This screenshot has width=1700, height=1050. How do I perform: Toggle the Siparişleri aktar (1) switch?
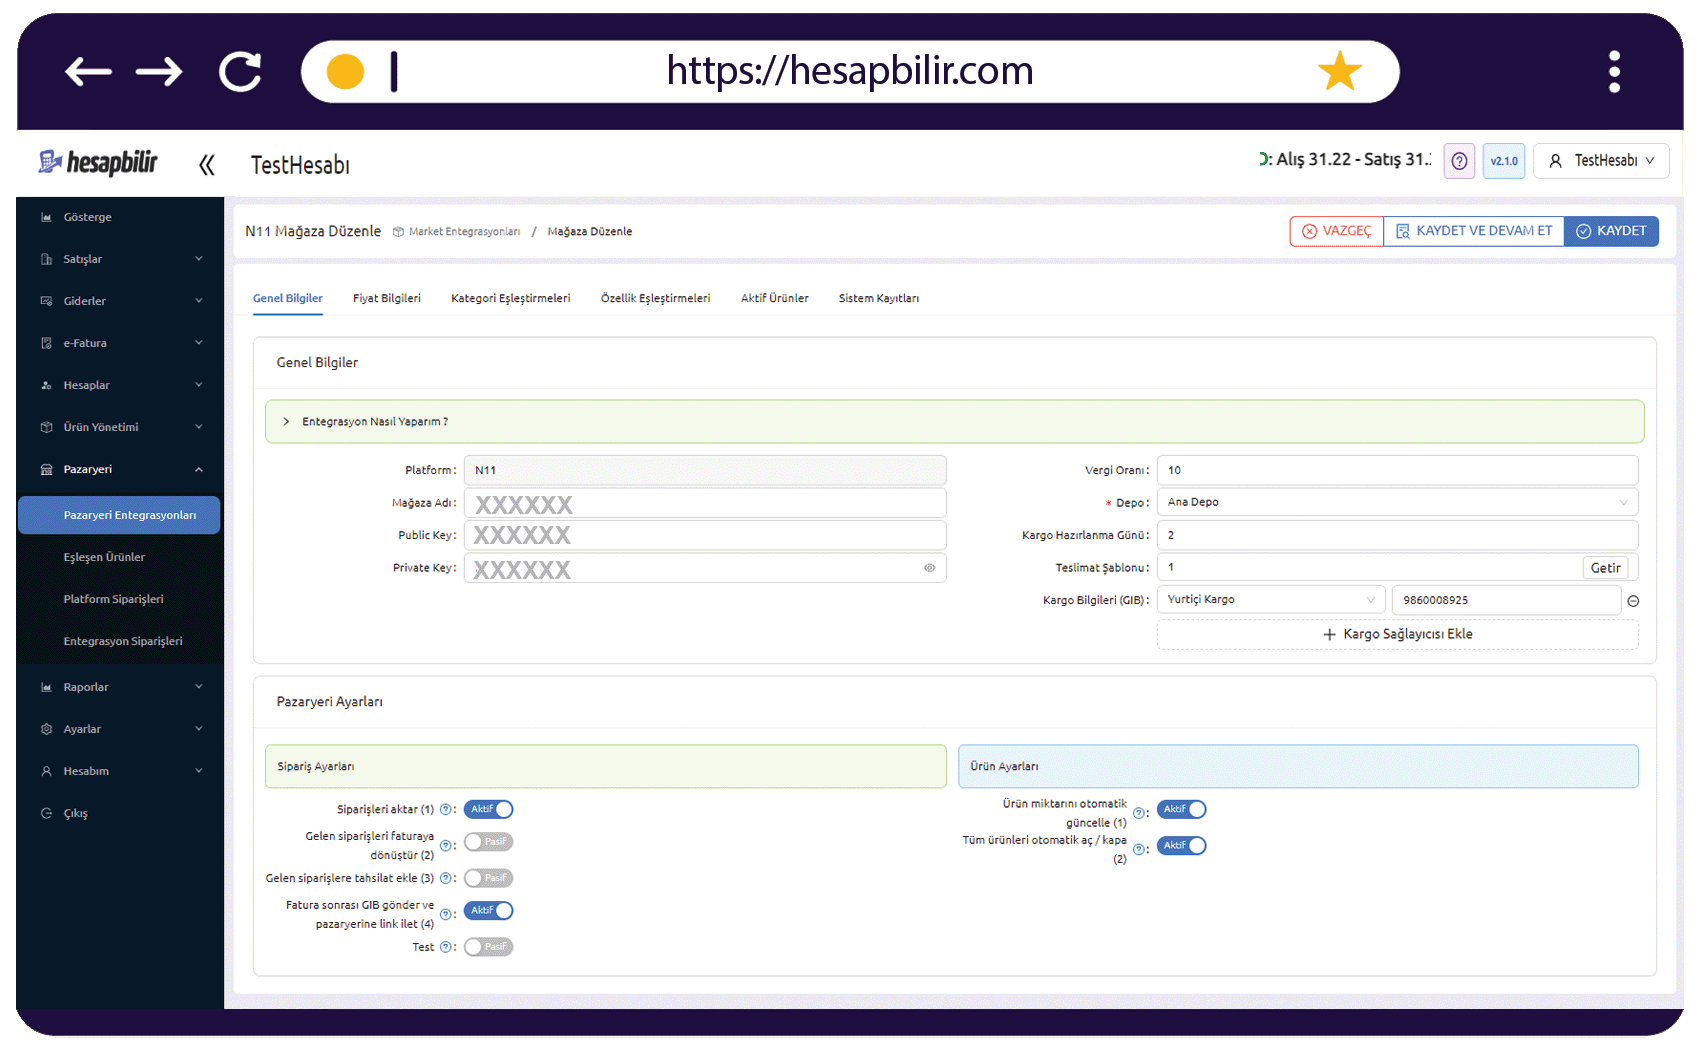488,809
